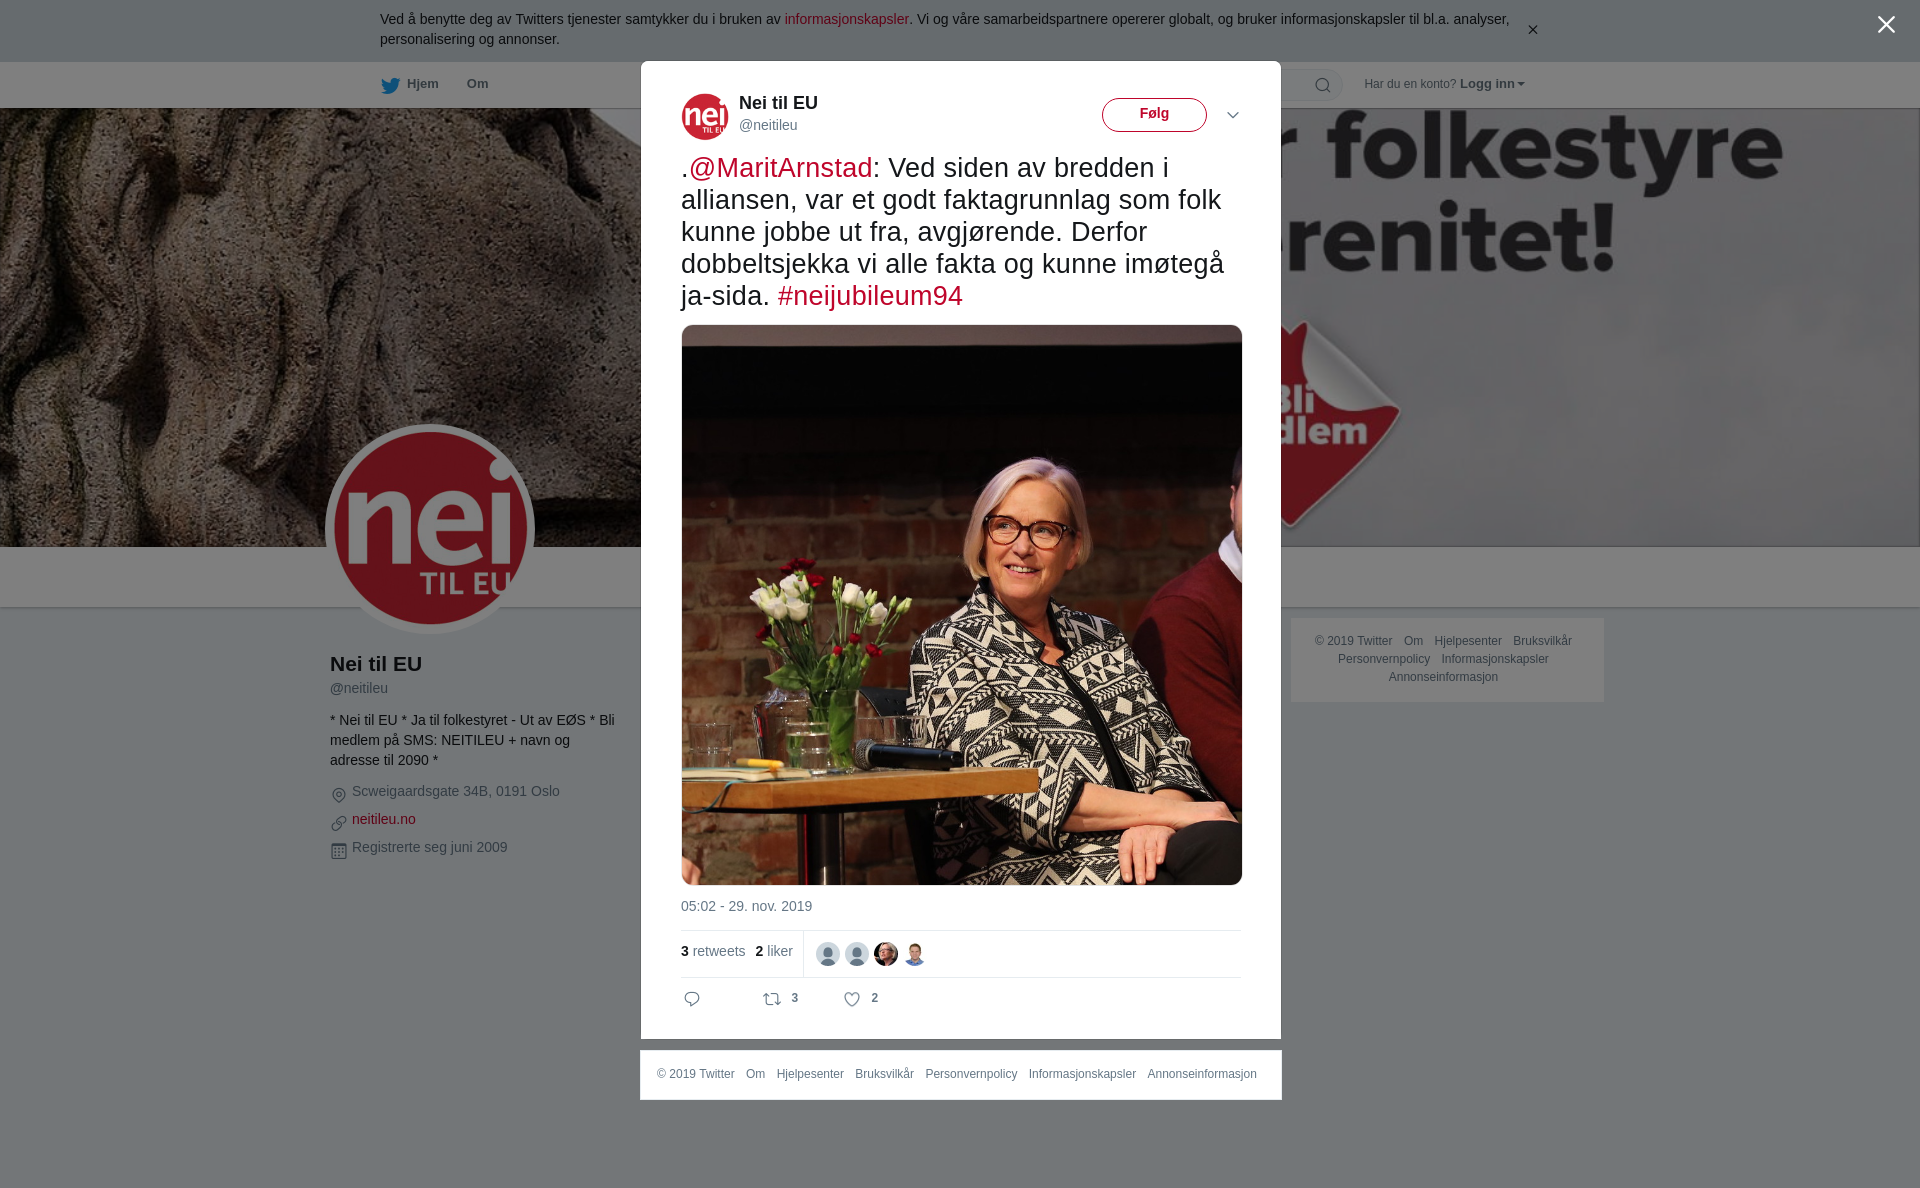Like the tweet with the heart icon
The image size is (1920, 1188).
pos(852,999)
